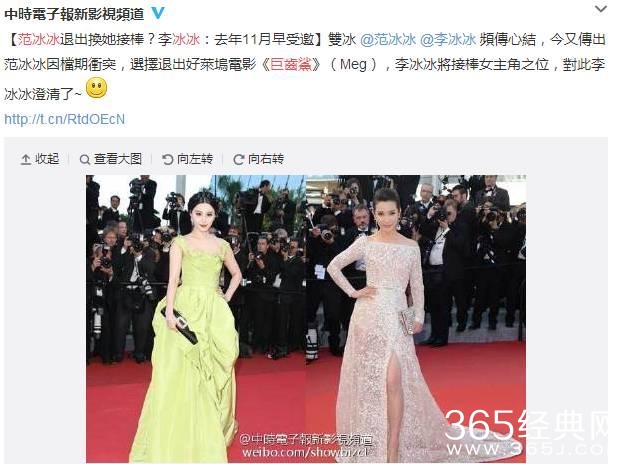Select the 查看大图 text label
The height and width of the screenshot is (464, 630).
(x=118, y=159)
